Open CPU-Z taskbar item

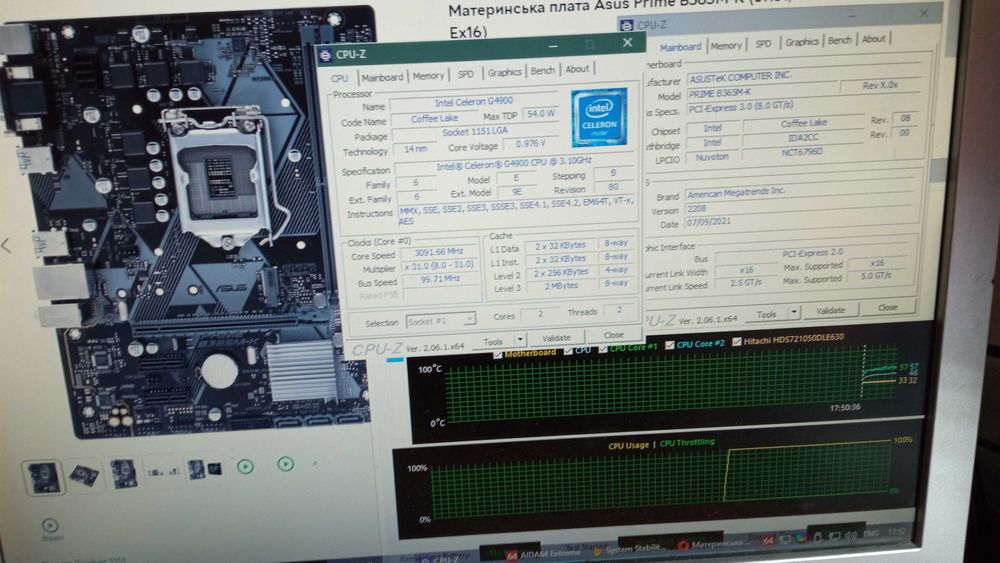click(440, 559)
